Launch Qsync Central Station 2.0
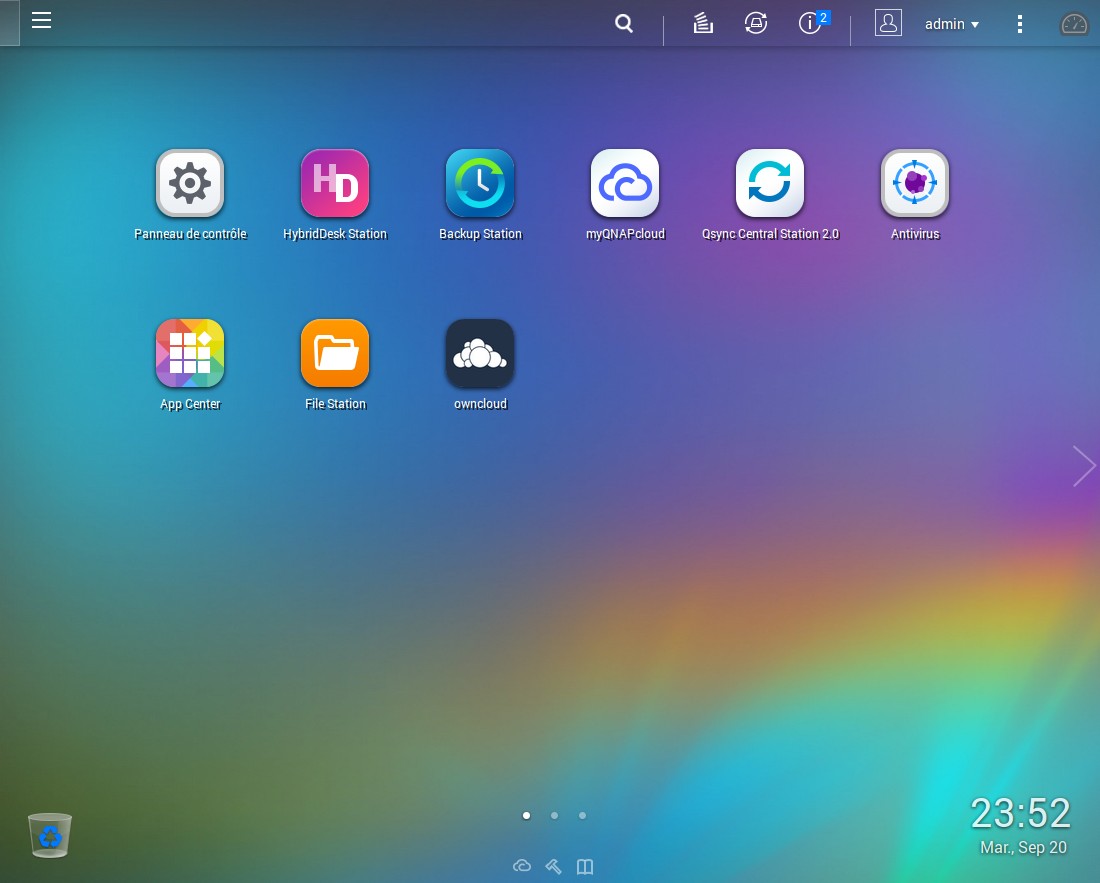 tap(770, 184)
